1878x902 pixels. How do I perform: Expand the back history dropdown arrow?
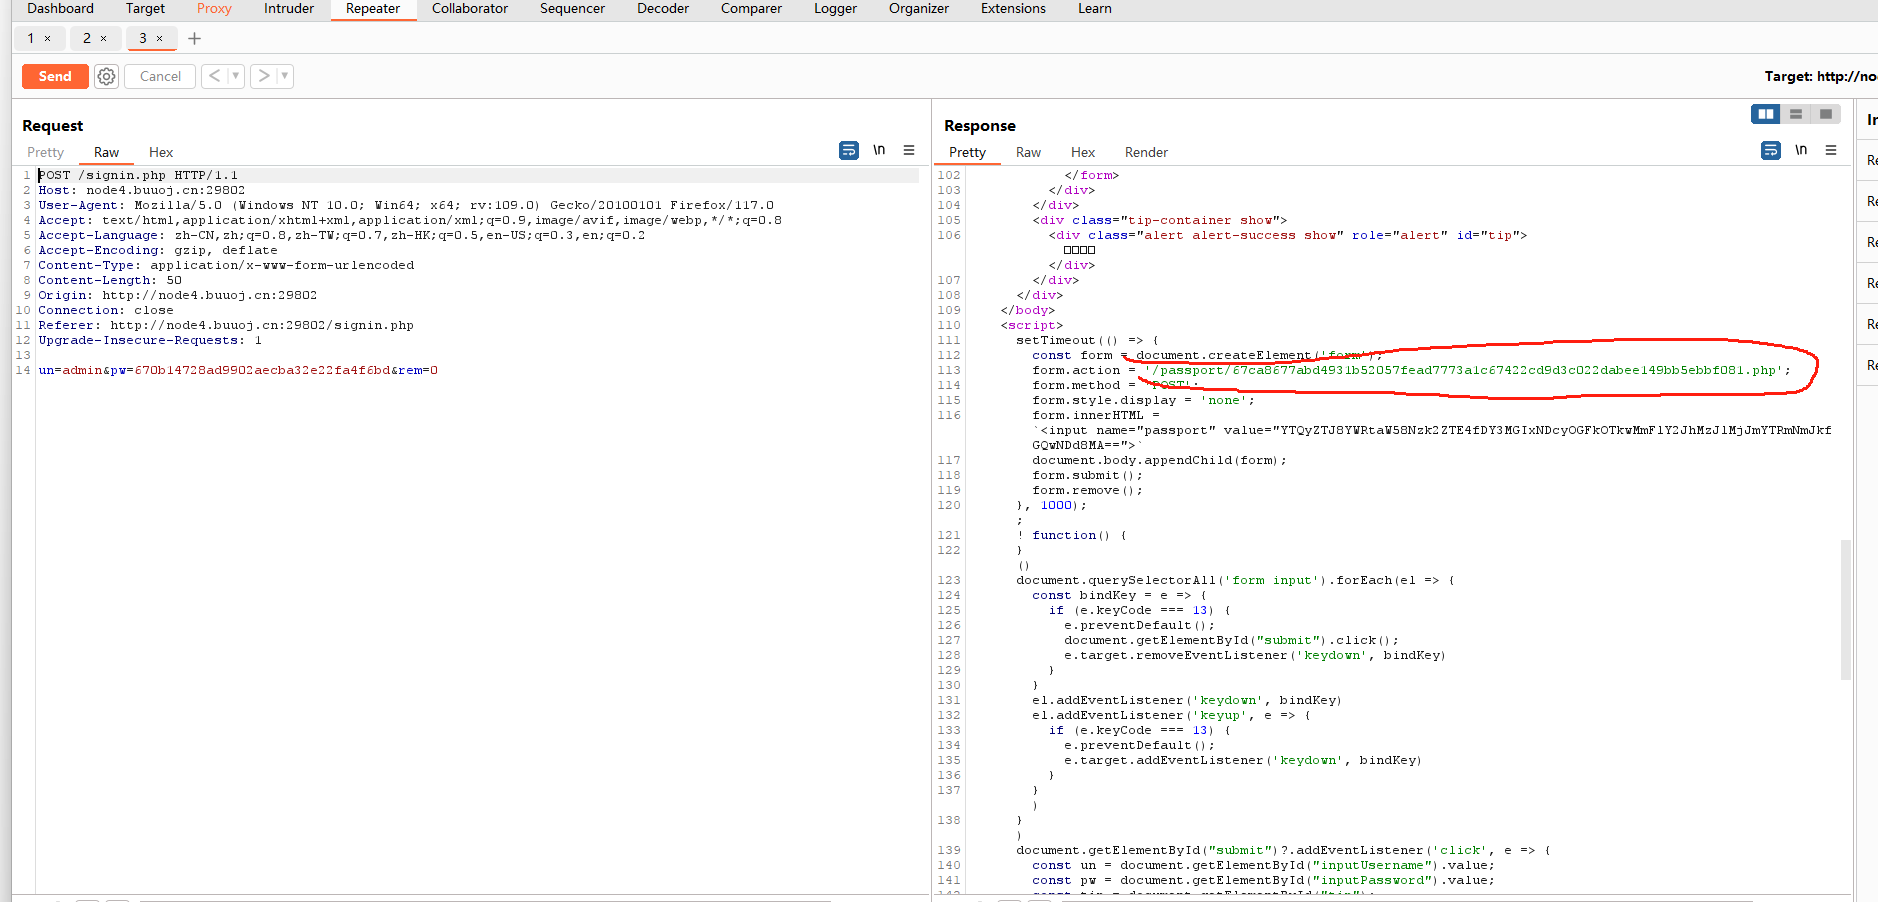[x=236, y=76]
